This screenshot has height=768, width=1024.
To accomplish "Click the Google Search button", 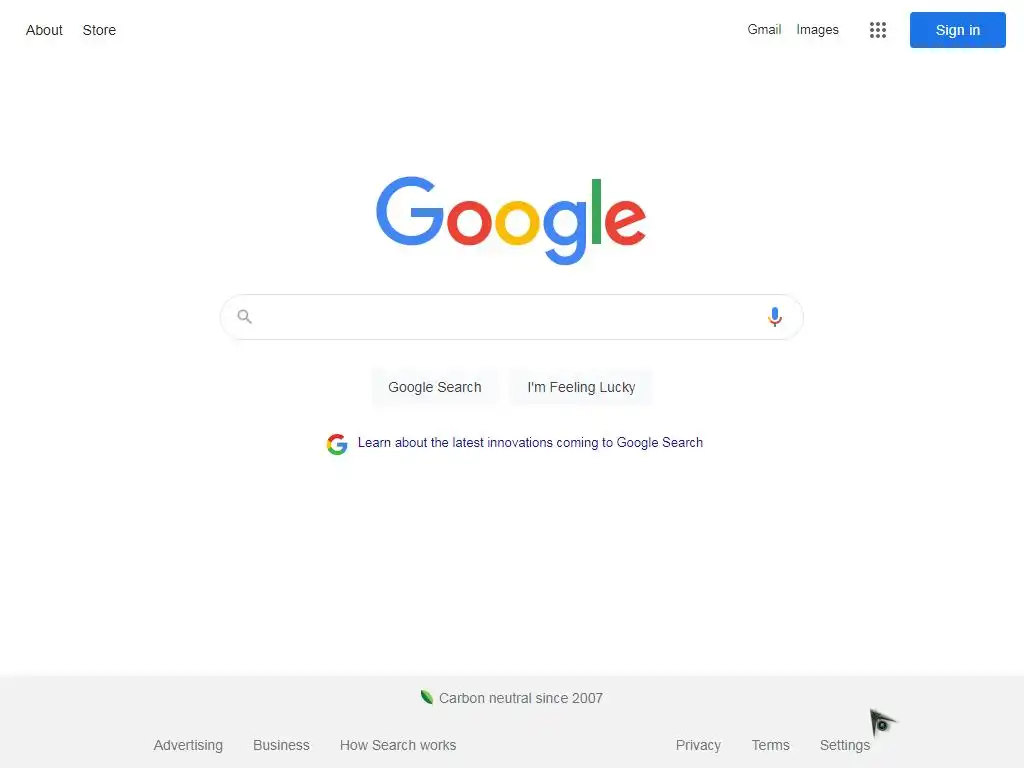I will tap(435, 387).
